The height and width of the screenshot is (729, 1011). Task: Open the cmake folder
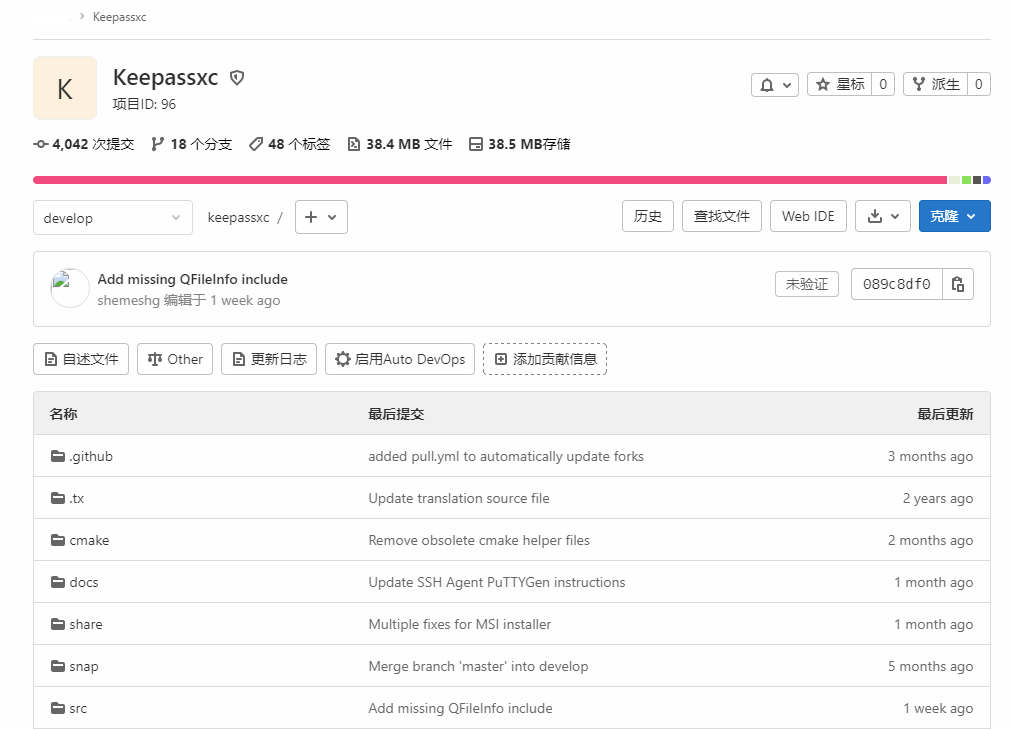[89, 540]
